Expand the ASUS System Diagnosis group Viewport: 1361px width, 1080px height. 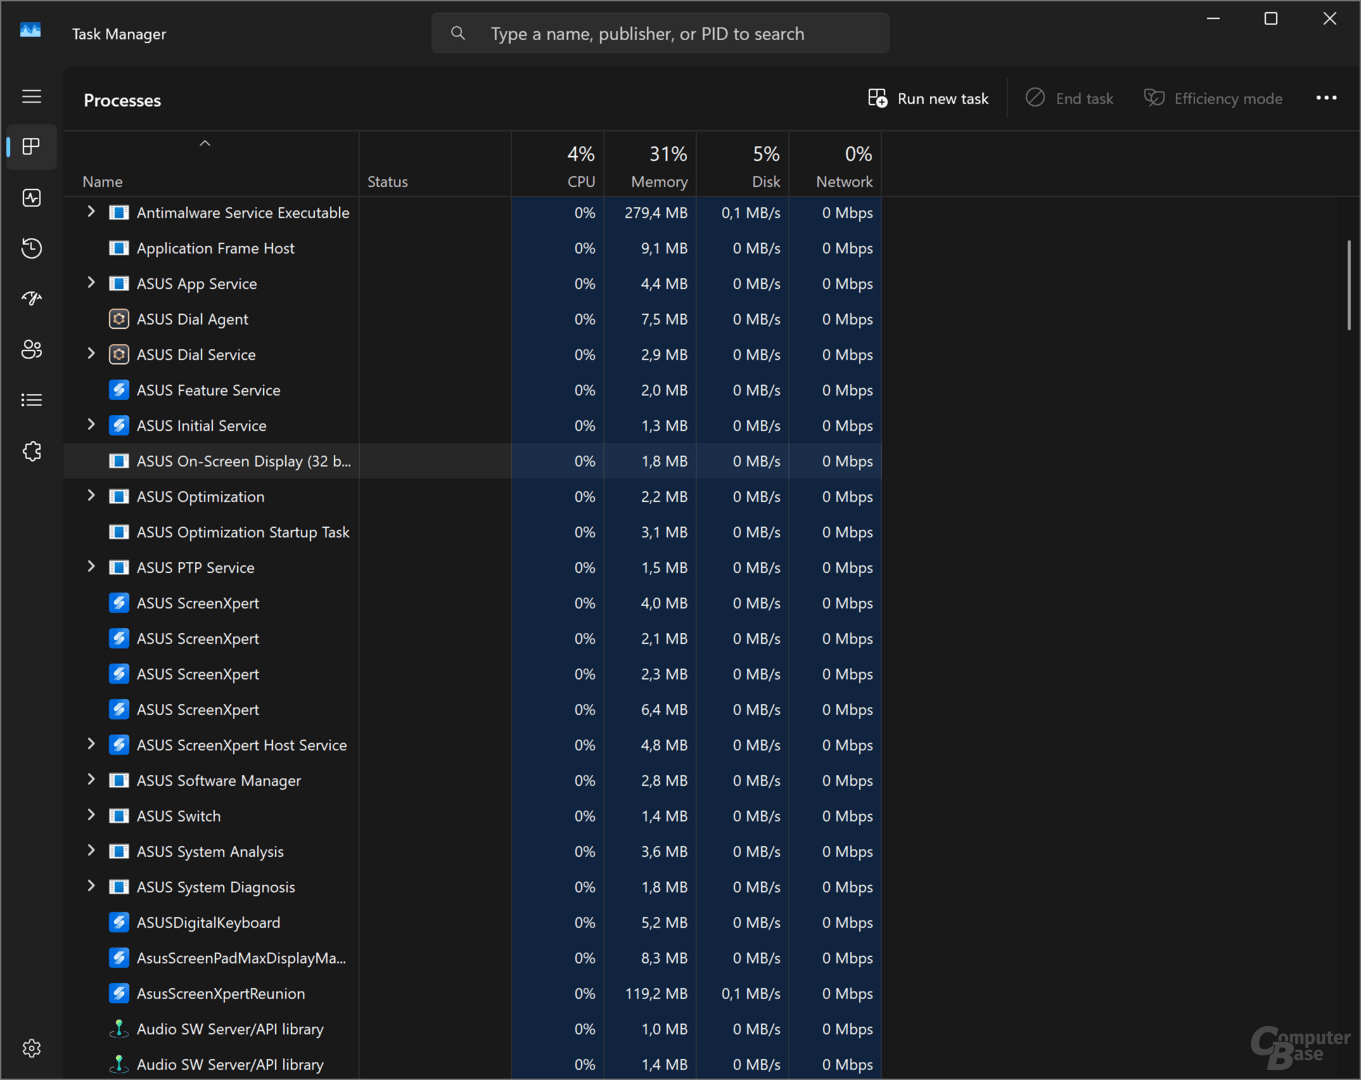pos(91,886)
